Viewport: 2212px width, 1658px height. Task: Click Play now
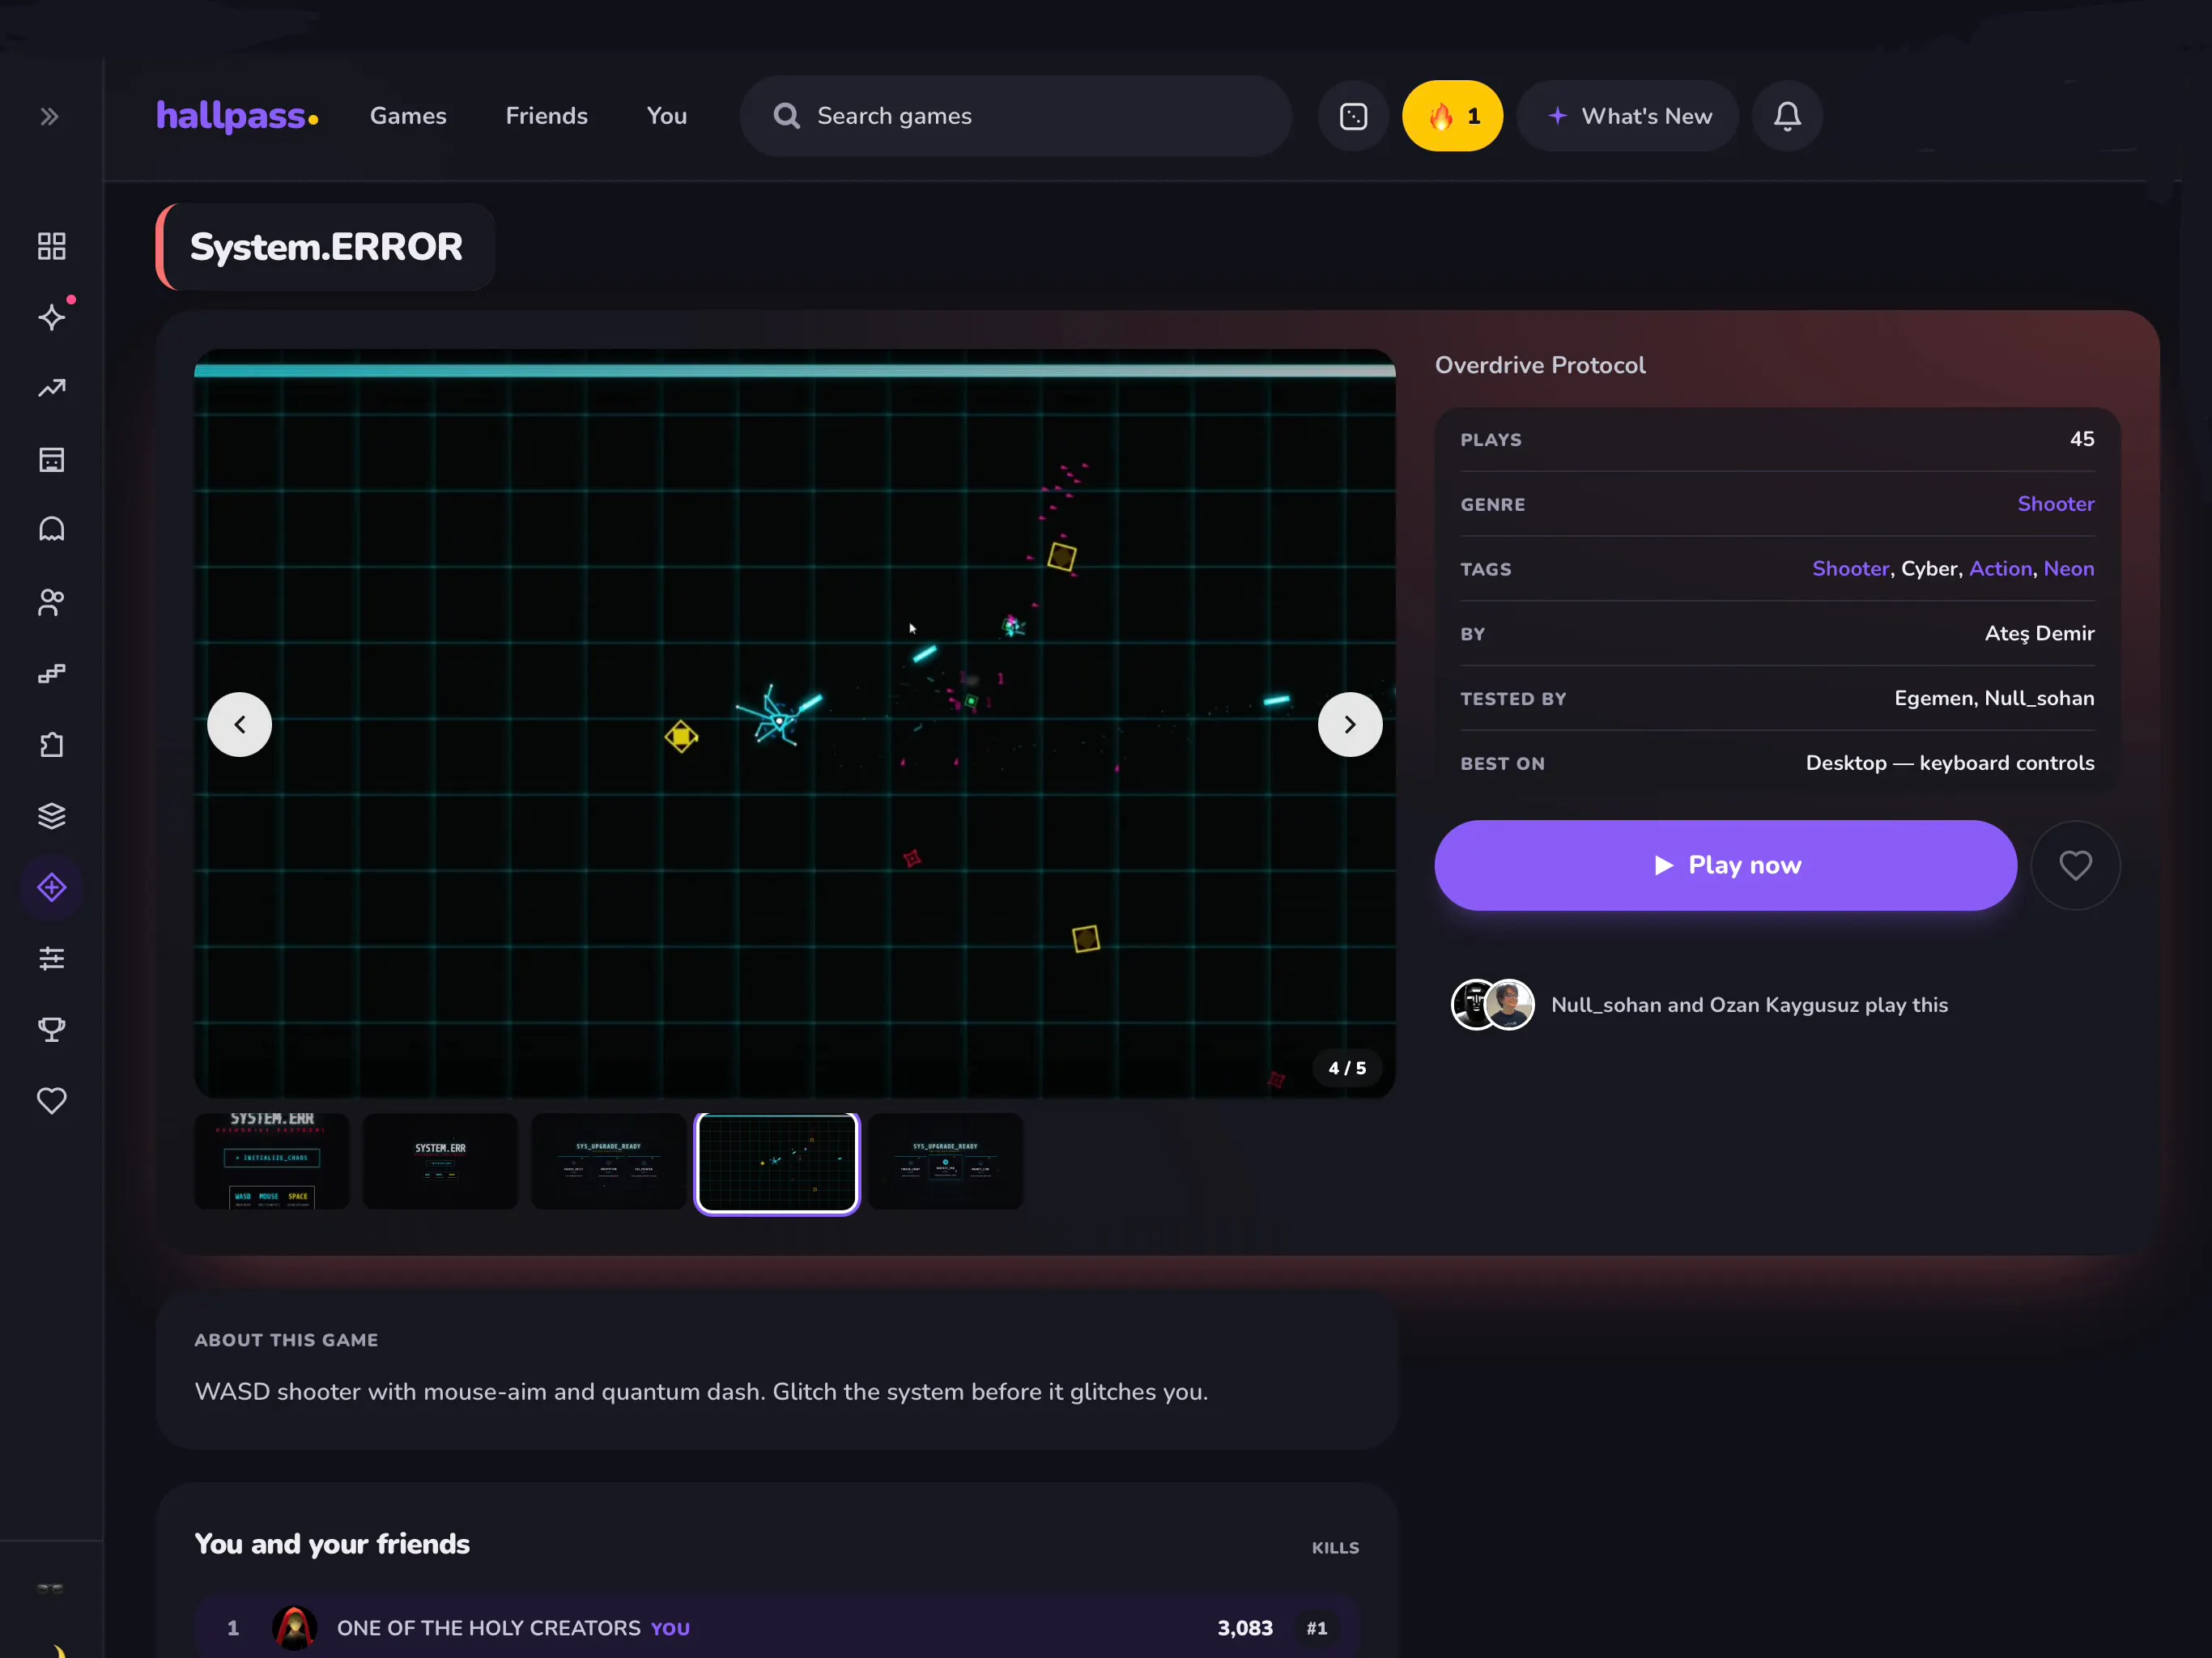[x=1725, y=866]
